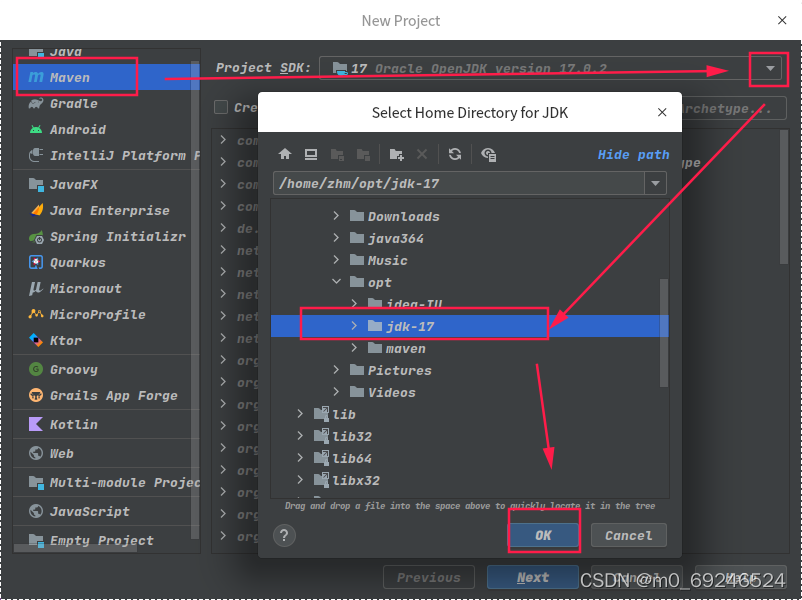Click the Web globe icon in sidebar

[36, 453]
